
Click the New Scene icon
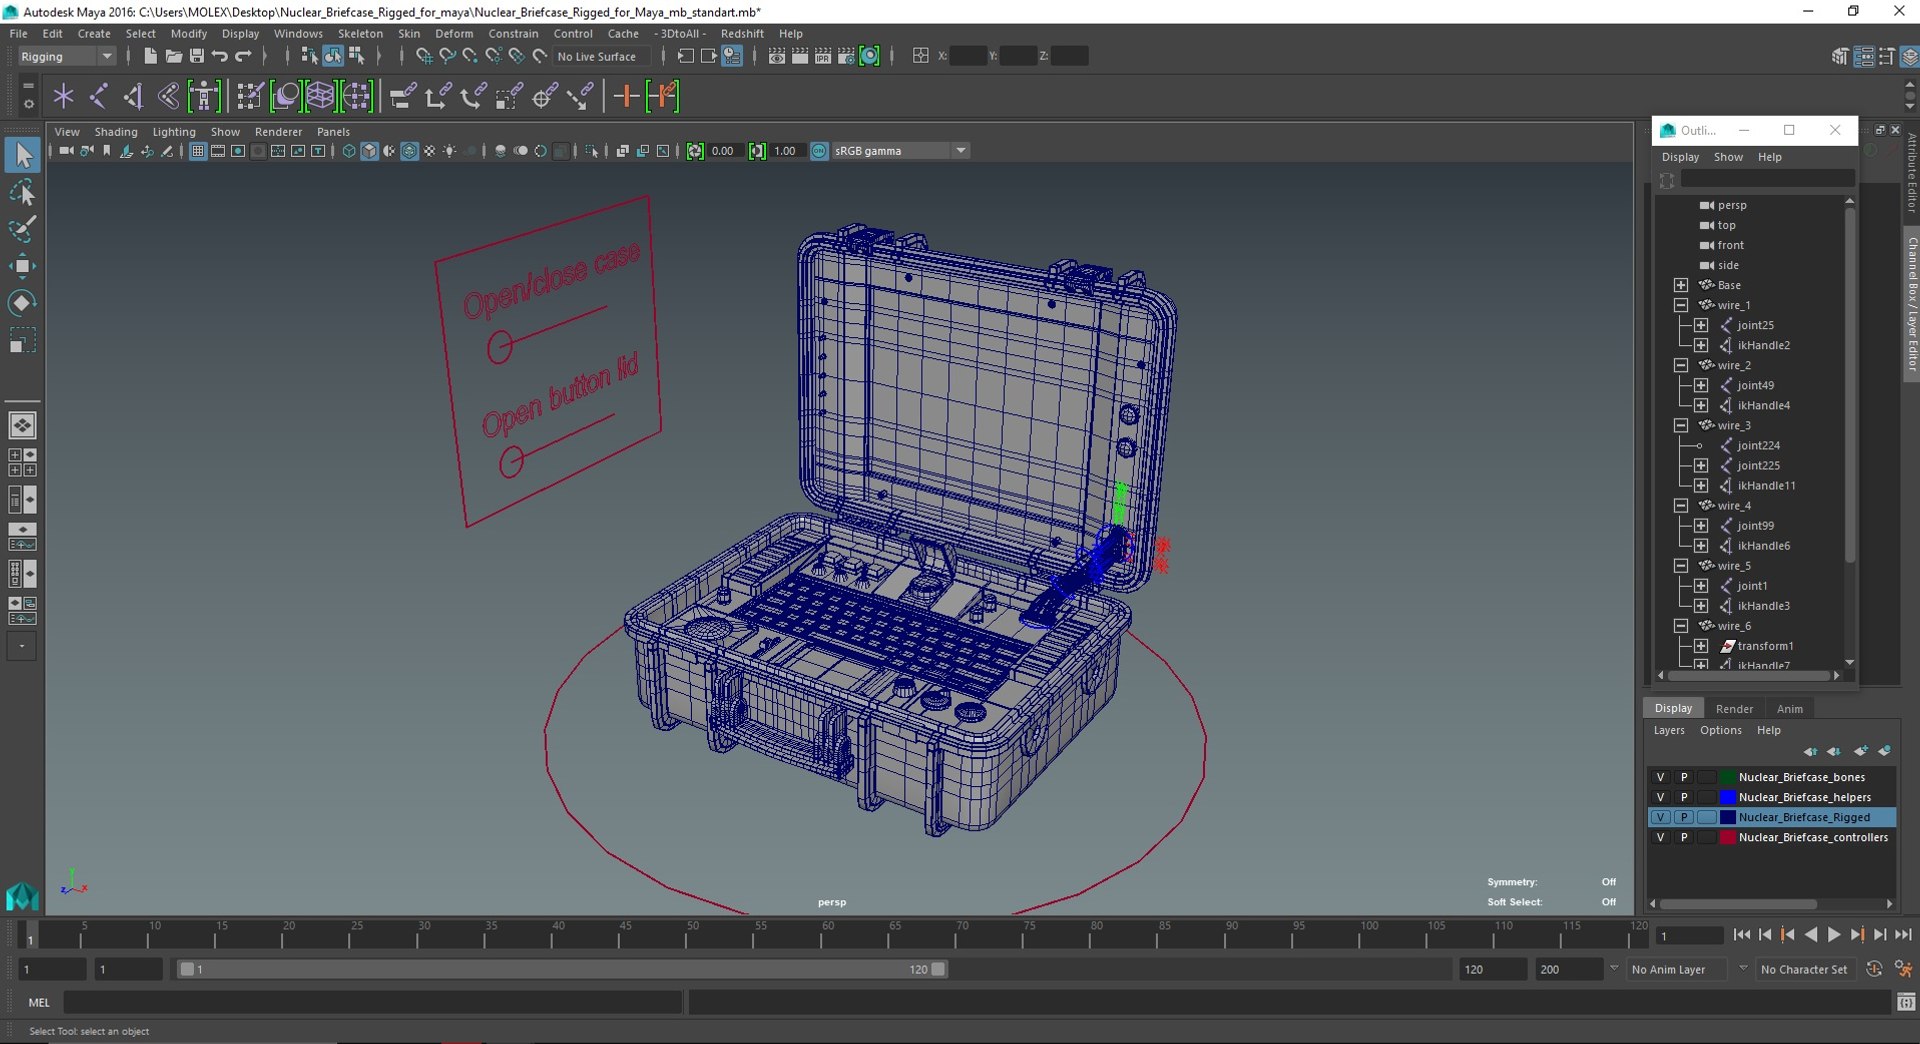point(150,56)
